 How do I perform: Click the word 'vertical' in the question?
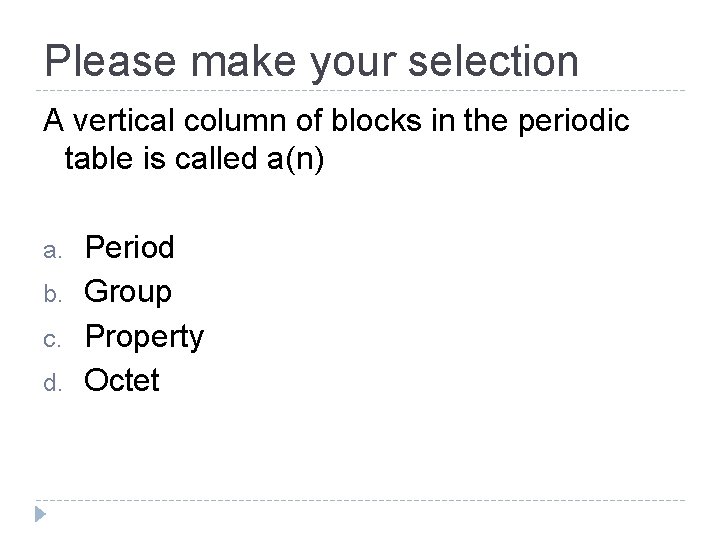tap(124, 120)
